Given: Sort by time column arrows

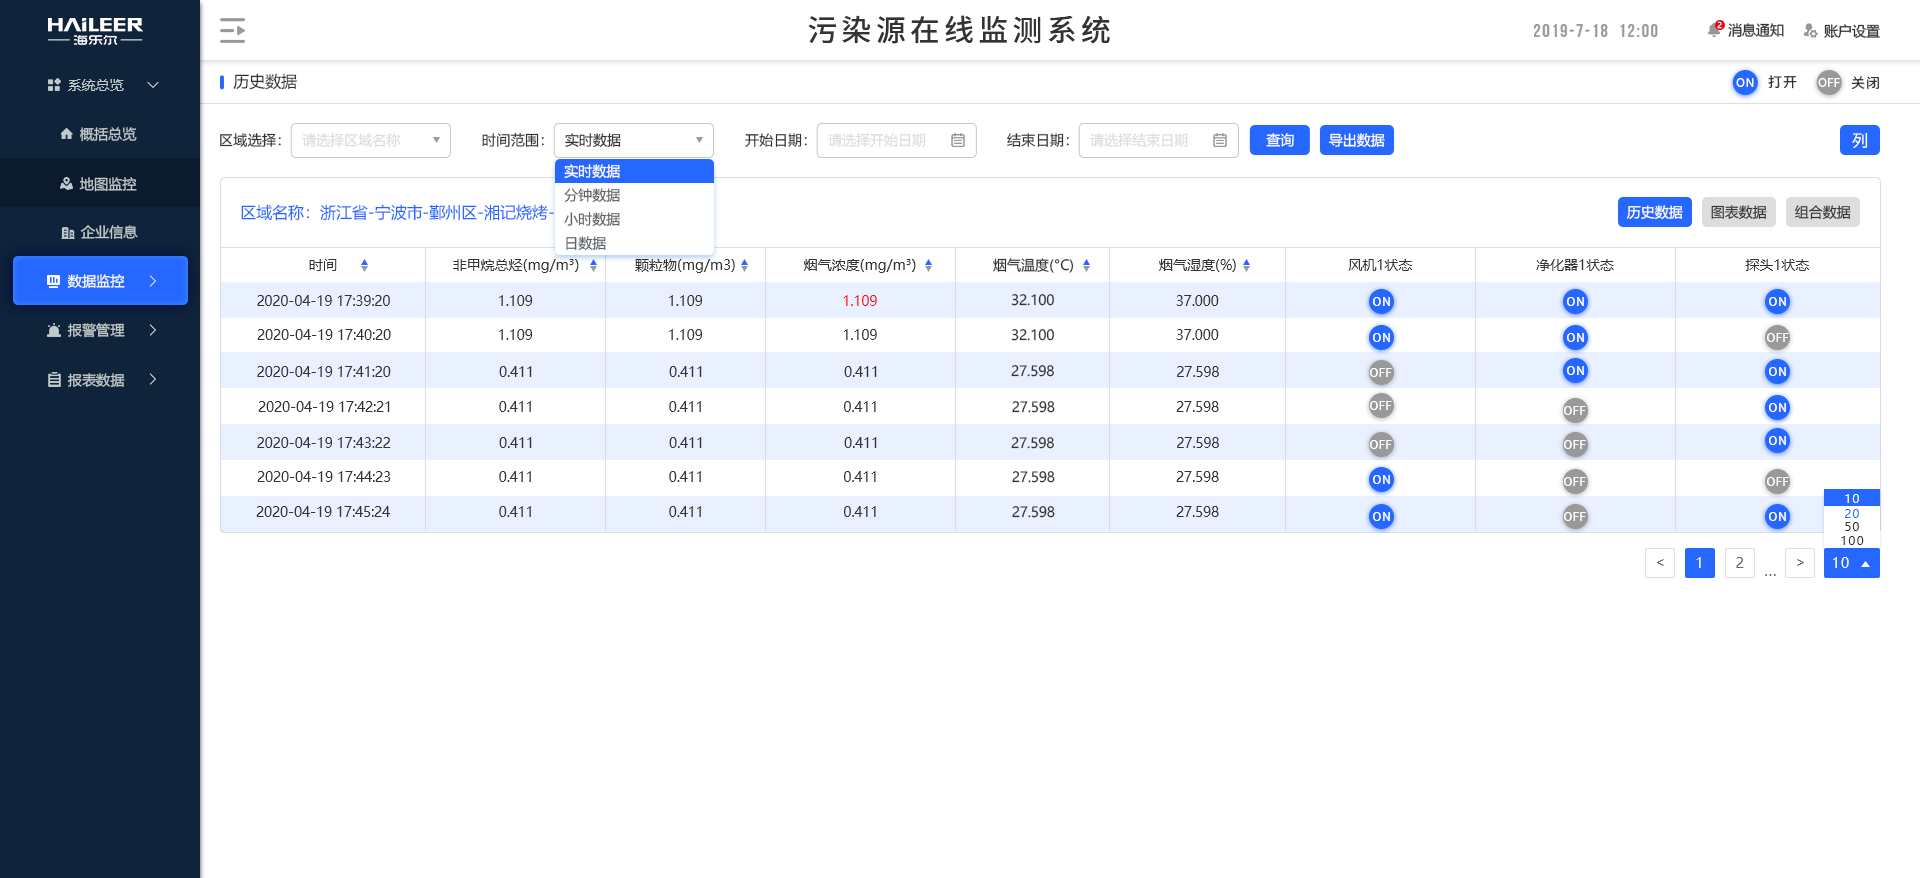Looking at the screenshot, I should (364, 265).
